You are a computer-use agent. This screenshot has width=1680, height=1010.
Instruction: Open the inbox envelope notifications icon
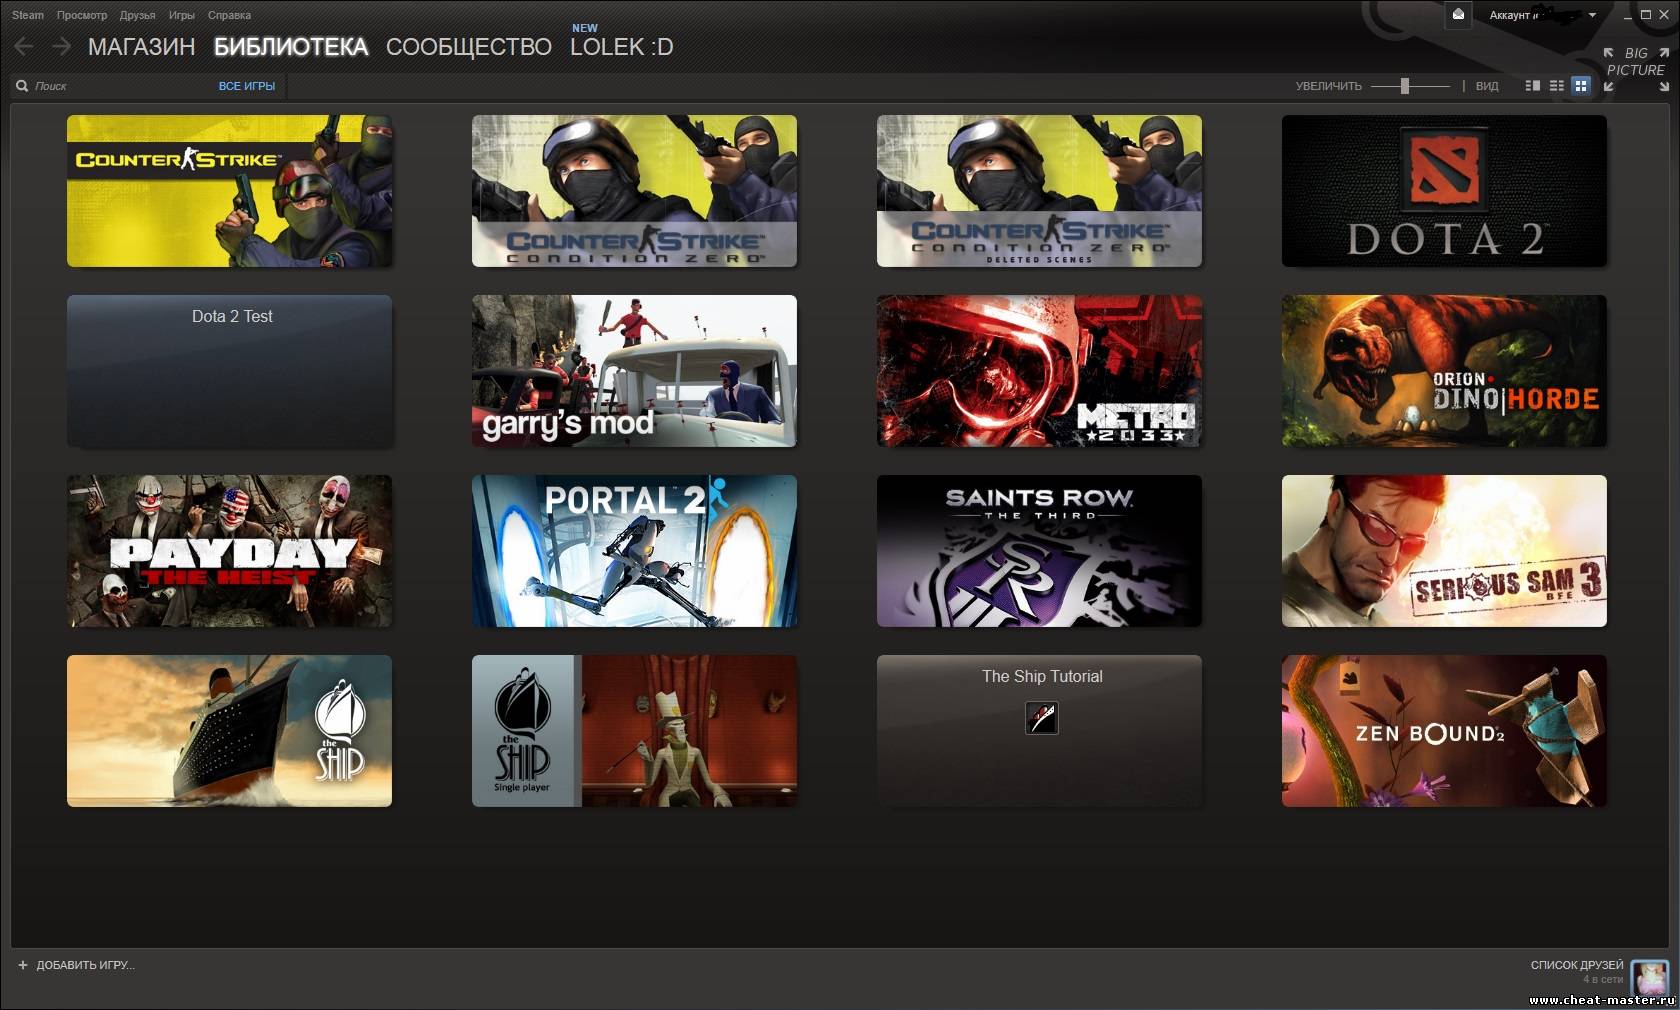point(1458,15)
